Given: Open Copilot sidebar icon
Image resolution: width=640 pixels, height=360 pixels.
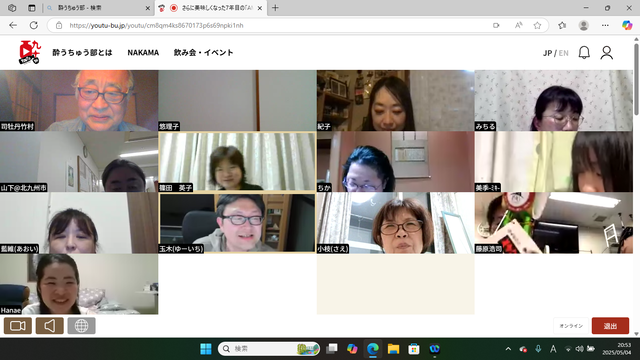Looking at the screenshot, I should pyautogui.click(x=627, y=25).
